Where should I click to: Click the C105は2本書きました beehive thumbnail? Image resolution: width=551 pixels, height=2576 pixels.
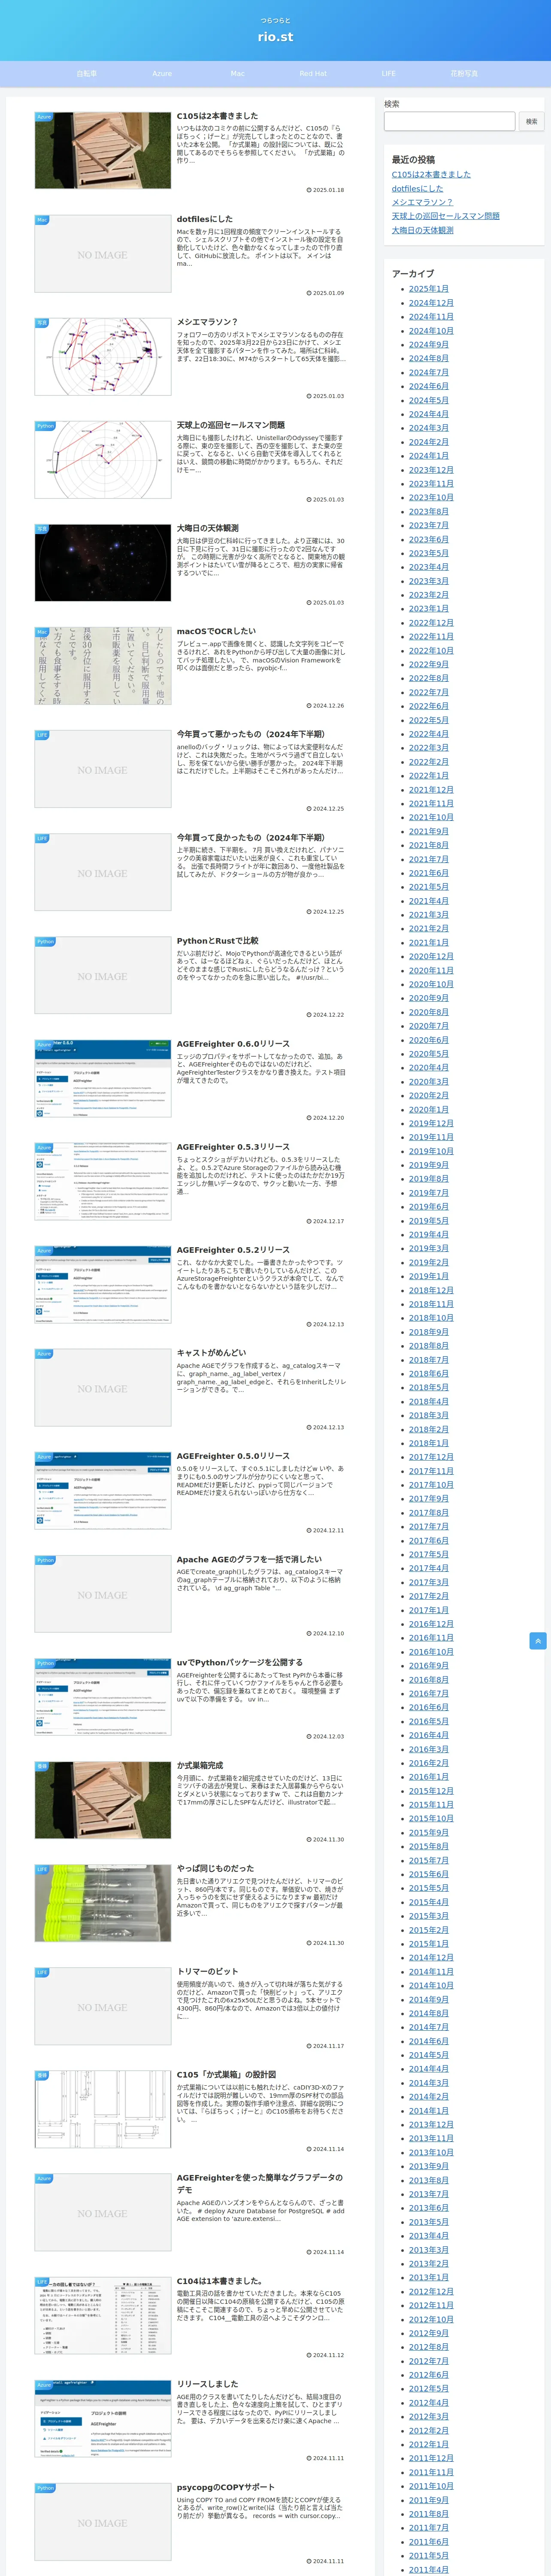point(102,150)
